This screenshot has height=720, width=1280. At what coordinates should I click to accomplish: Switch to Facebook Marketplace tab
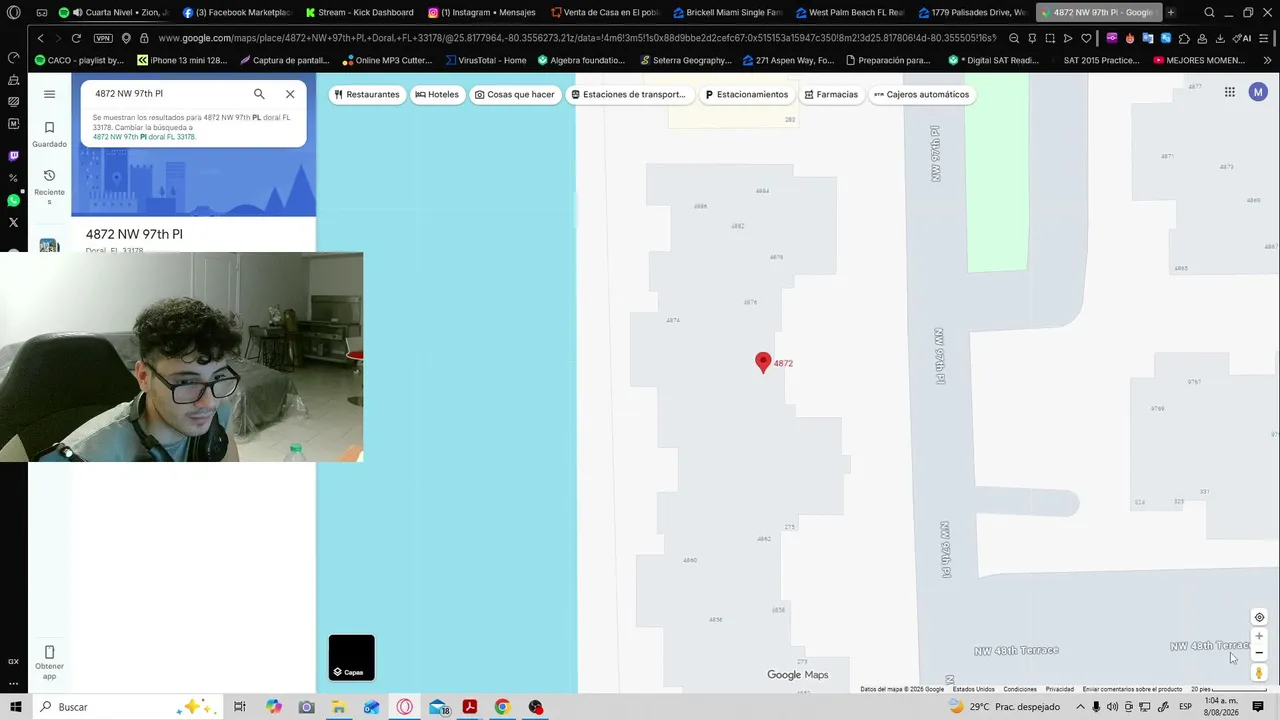[x=237, y=13]
